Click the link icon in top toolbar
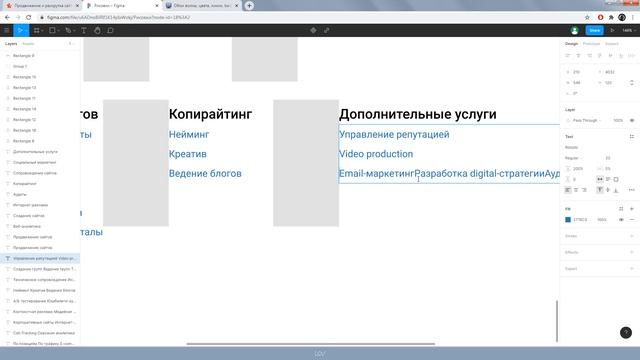The image size is (640, 360). coord(327,30)
